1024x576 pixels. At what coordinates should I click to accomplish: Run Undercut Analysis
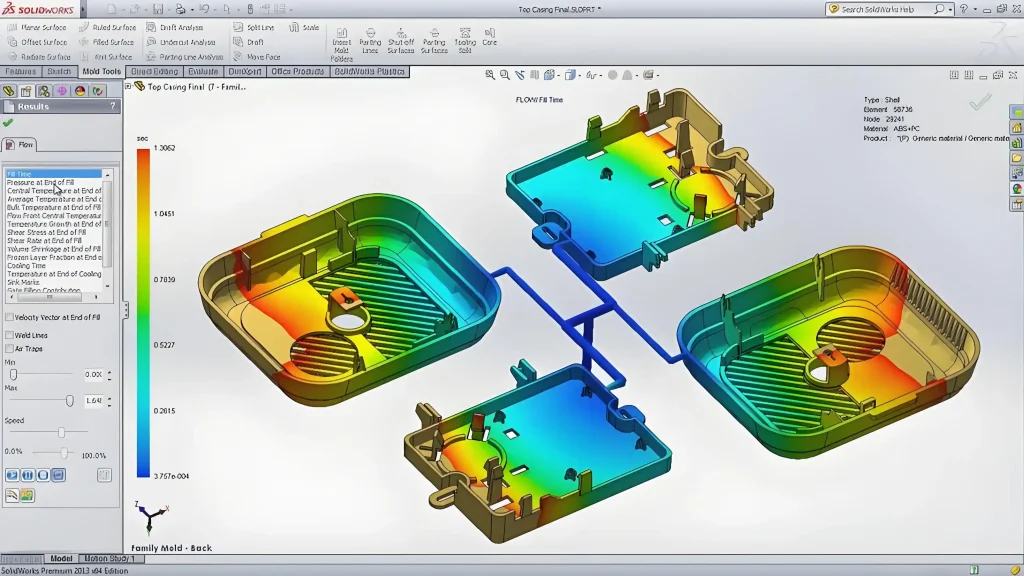(x=181, y=42)
